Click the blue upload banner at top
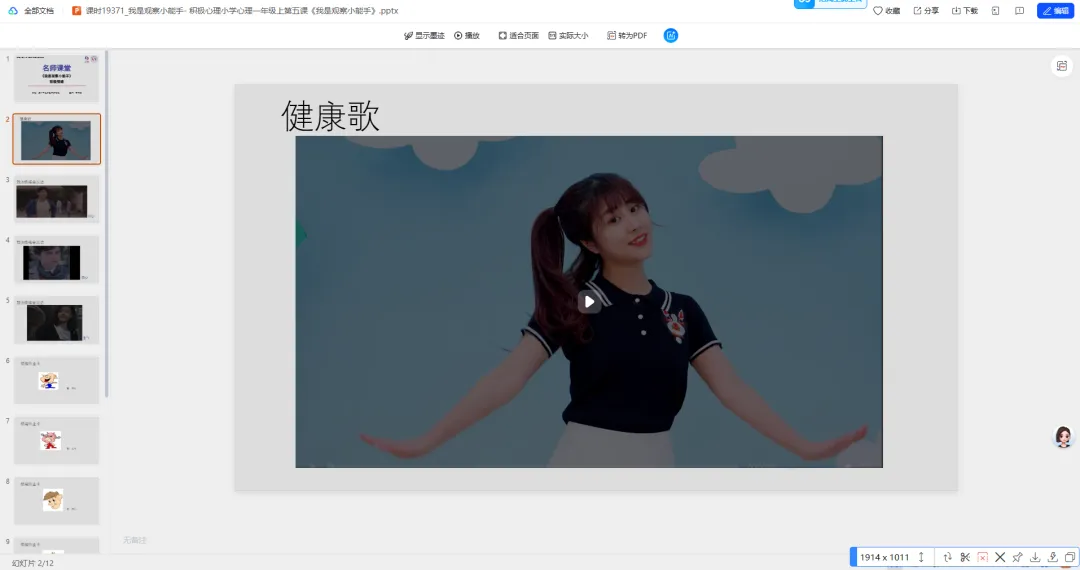The height and width of the screenshot is (570, 1080). (x=830, y=3)
